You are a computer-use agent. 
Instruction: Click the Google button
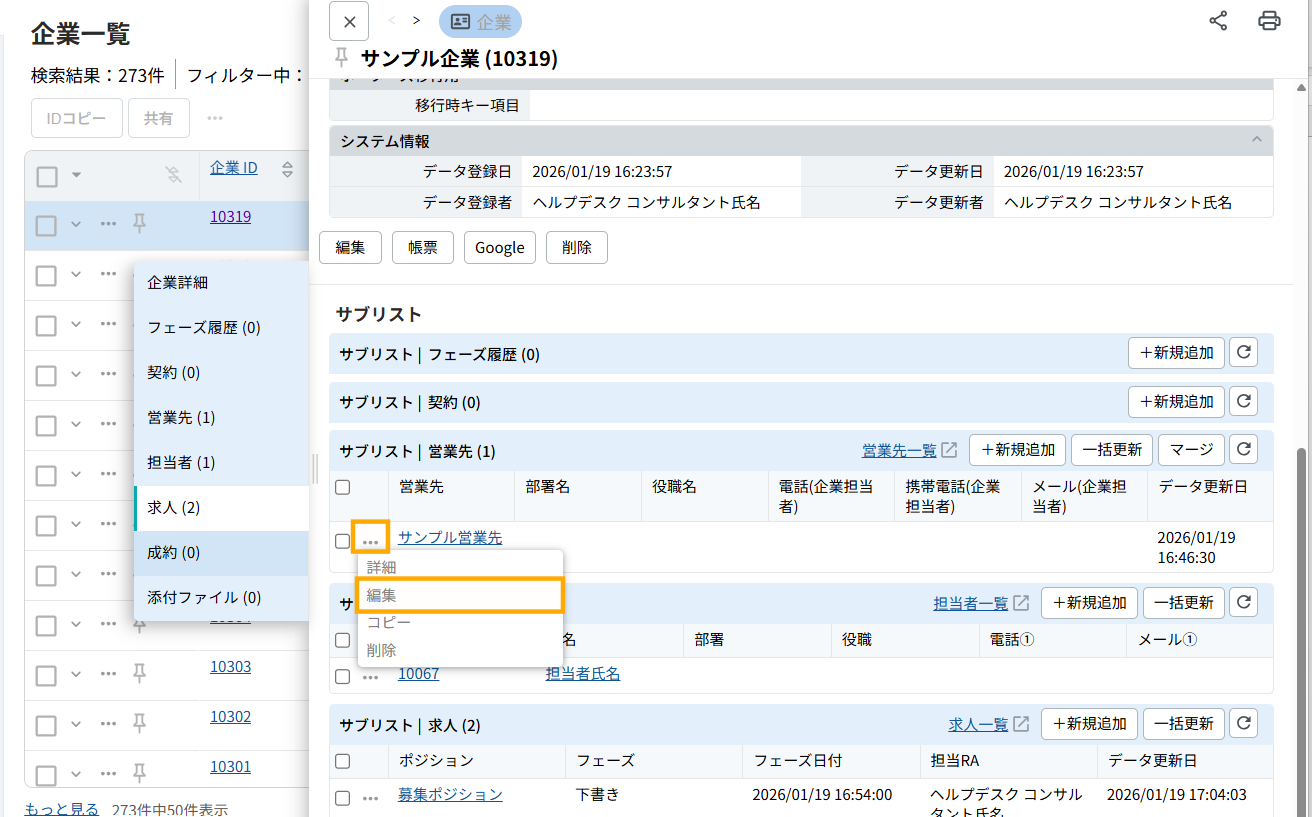point(499,248)
